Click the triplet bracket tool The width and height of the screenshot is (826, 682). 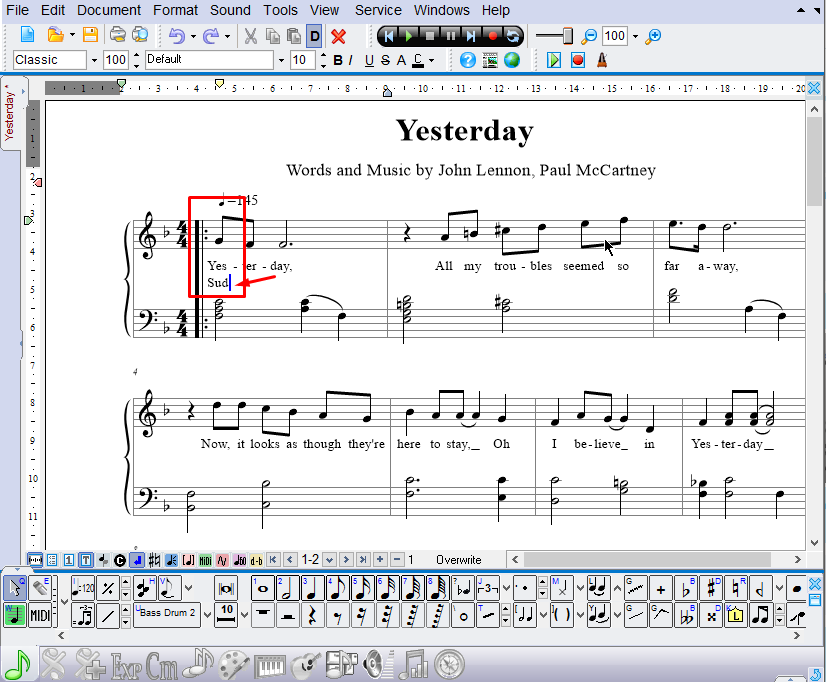[x=488, y=588]
